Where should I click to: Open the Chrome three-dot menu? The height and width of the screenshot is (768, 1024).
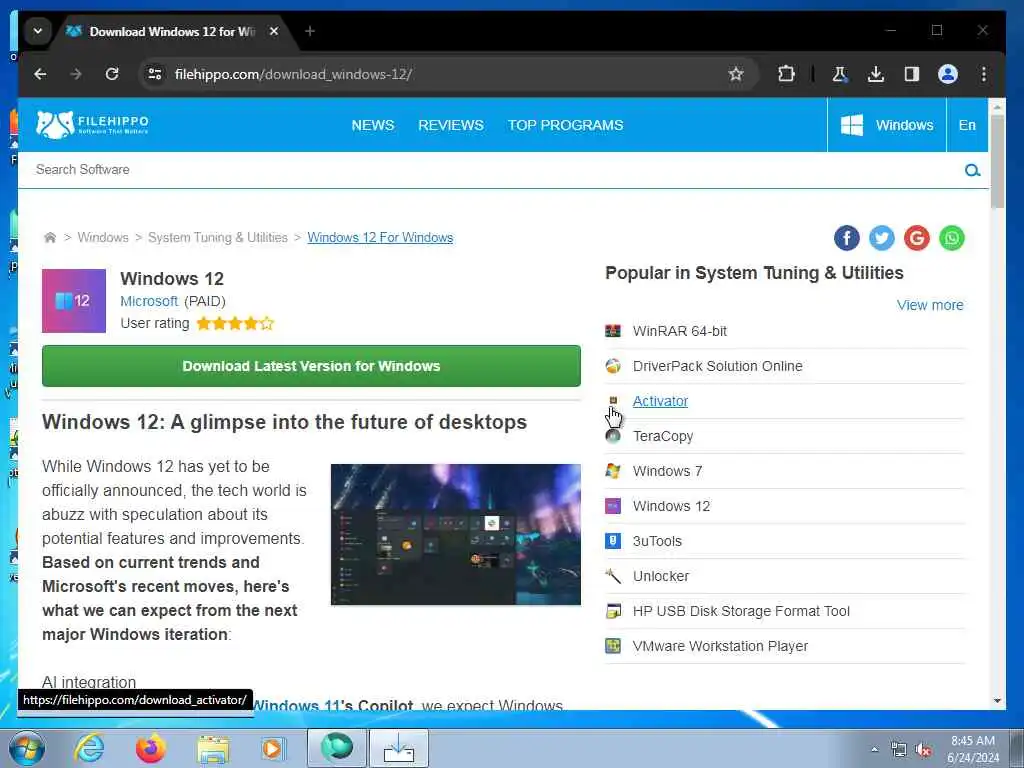984,74
